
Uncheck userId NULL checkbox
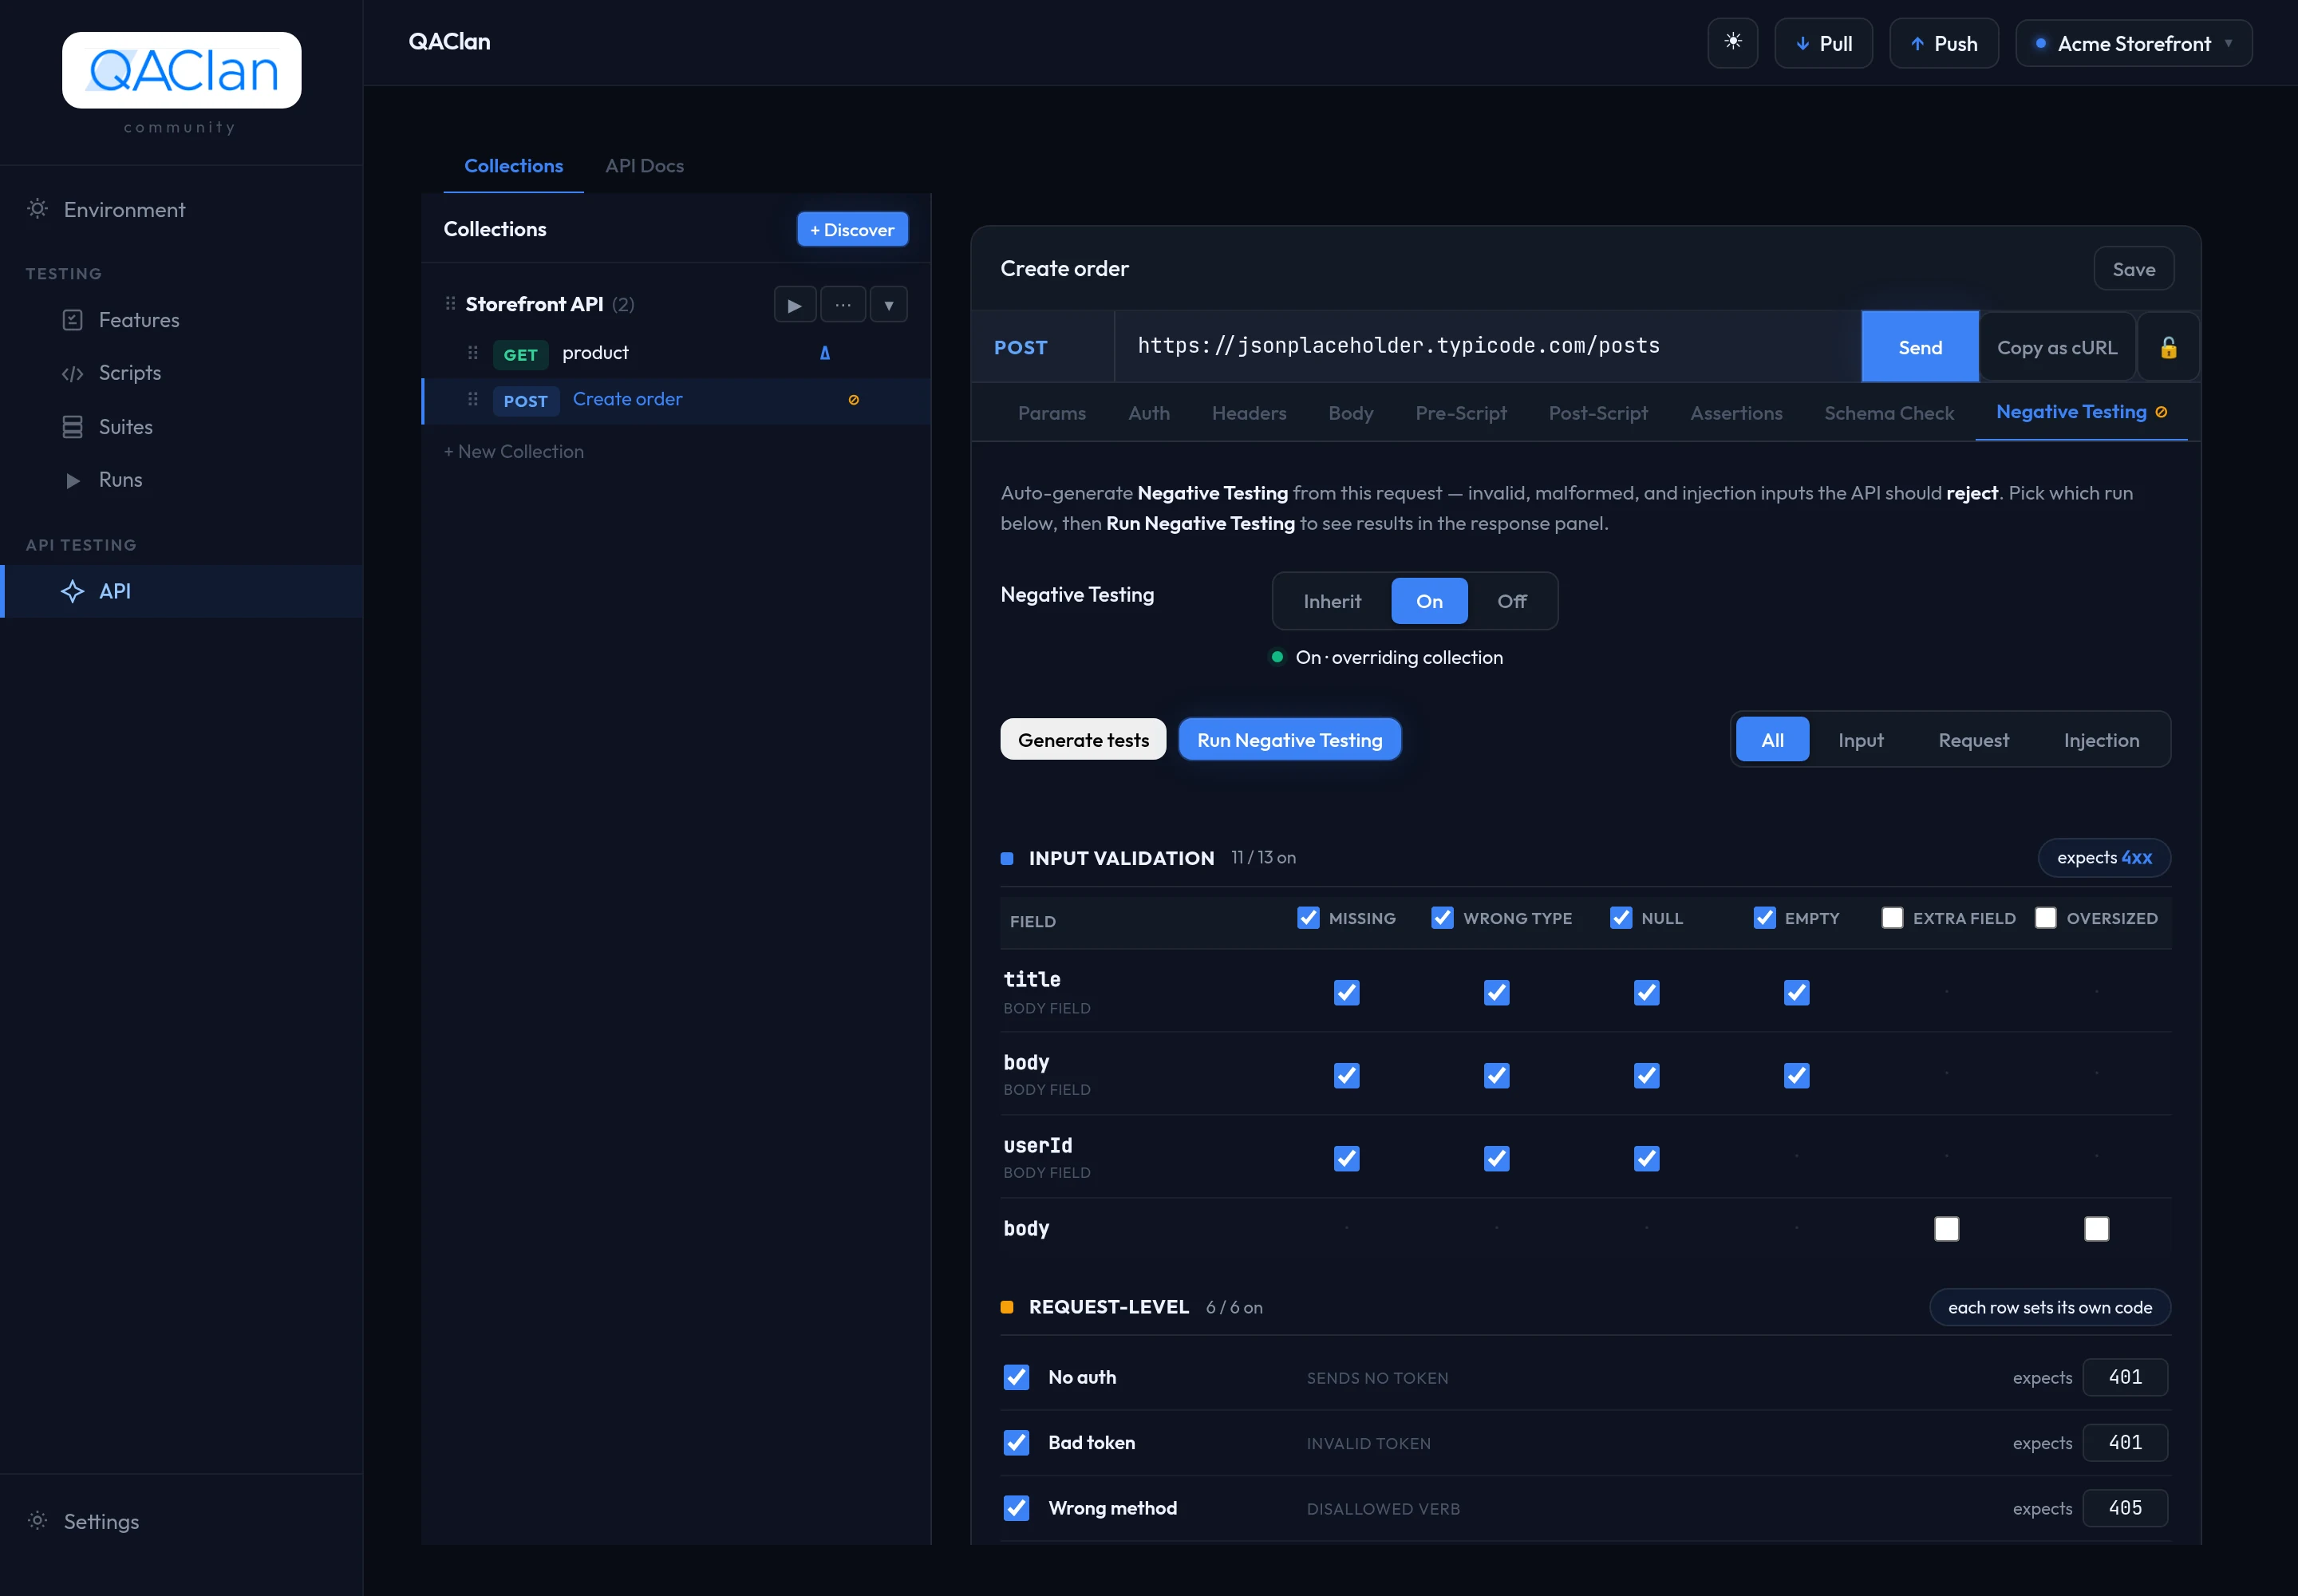(1646, 1158)
